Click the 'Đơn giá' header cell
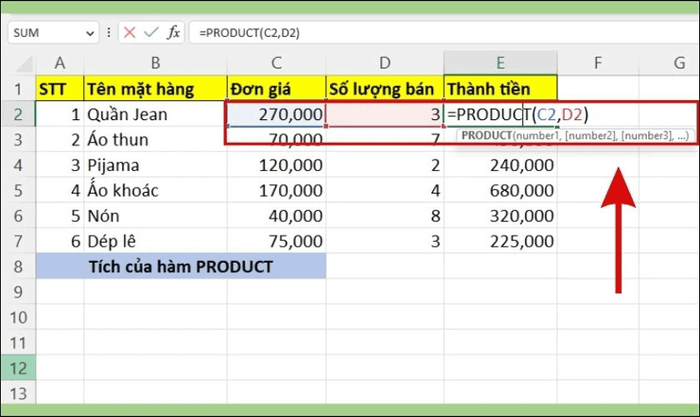 (x=276, y=89)
